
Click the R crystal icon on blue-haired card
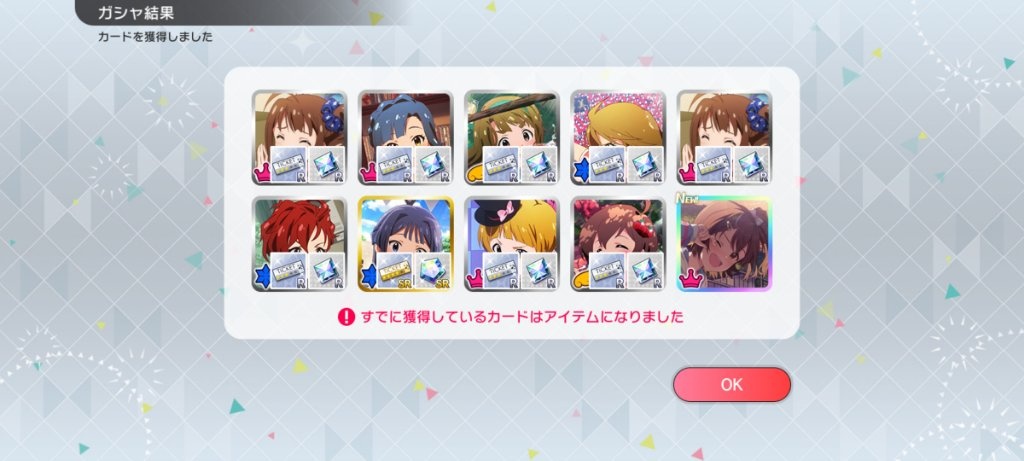tap(433, 164)
